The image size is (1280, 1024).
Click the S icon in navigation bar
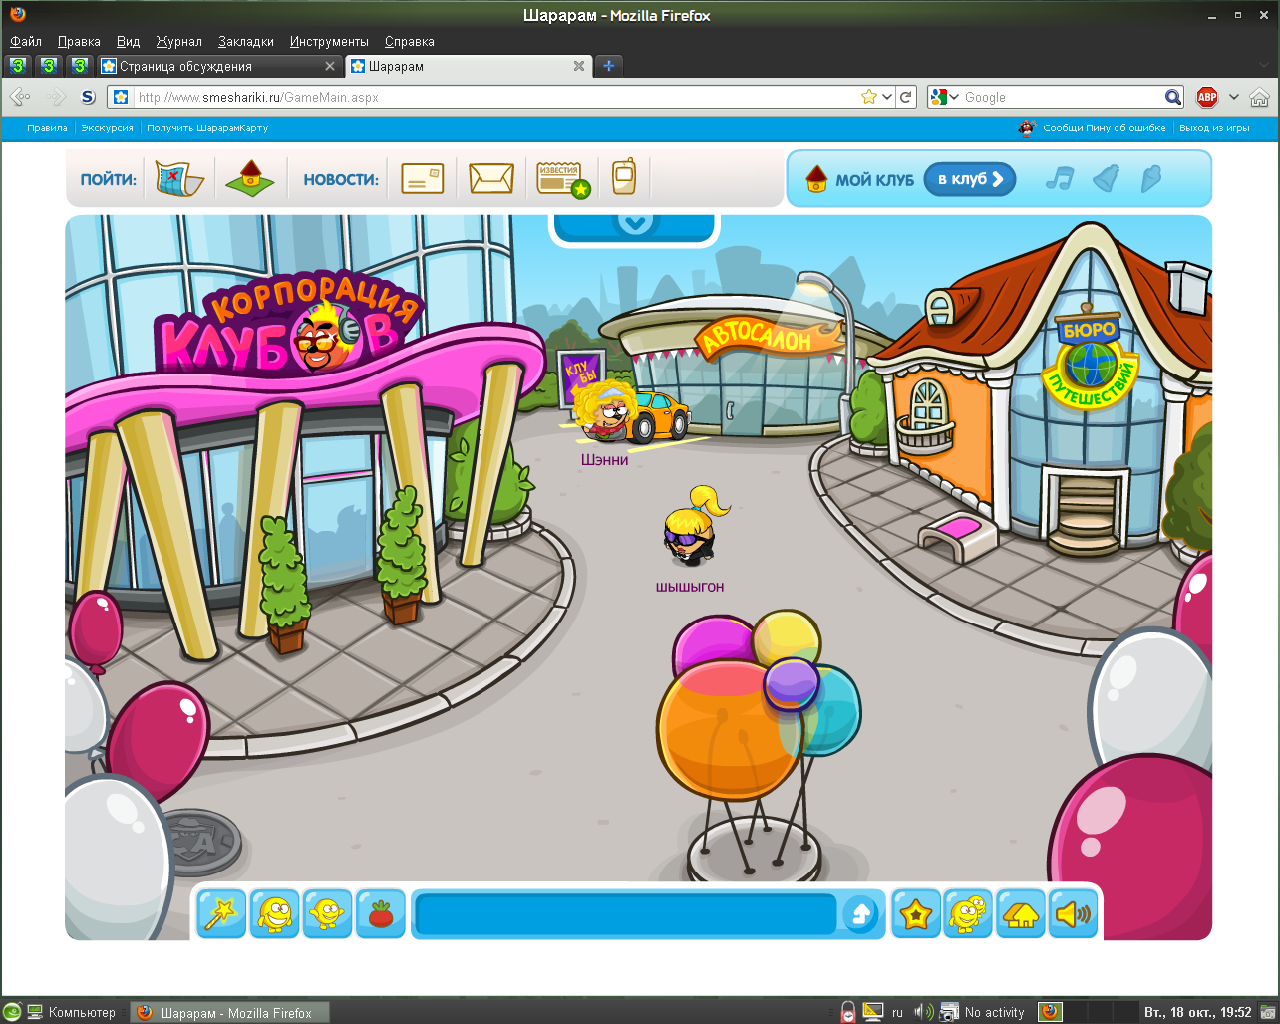tap(88, 97)
